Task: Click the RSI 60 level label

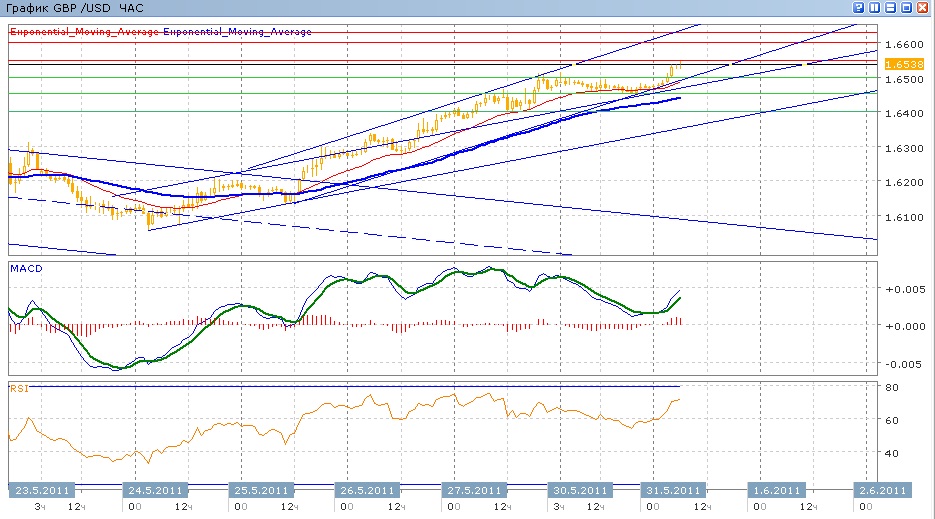Action: point(891,420)
